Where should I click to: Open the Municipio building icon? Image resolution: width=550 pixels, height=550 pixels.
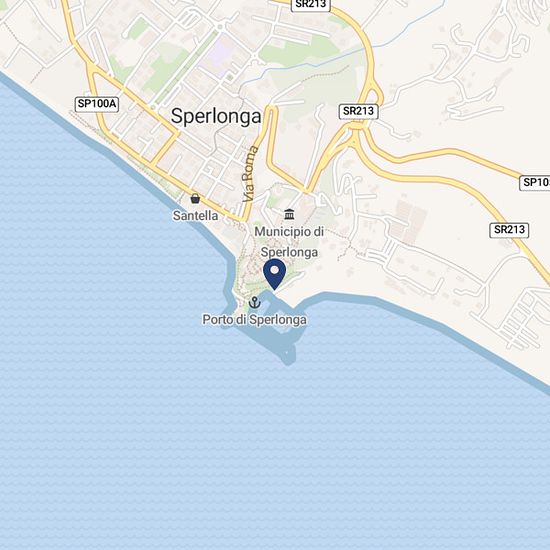[x=289, y=214]
